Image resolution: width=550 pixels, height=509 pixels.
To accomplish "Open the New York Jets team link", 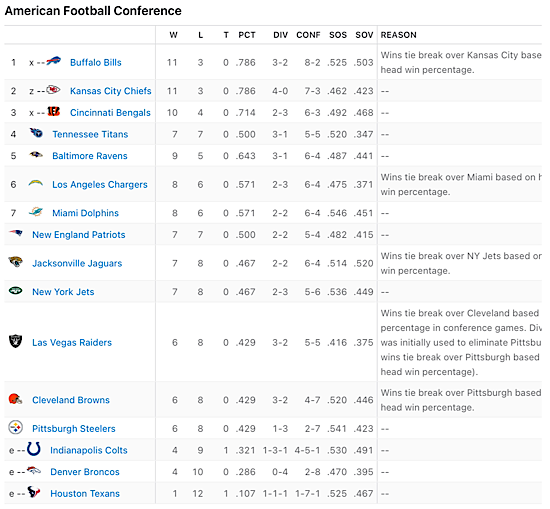I will pyautogui.click(x=63, y=292).
